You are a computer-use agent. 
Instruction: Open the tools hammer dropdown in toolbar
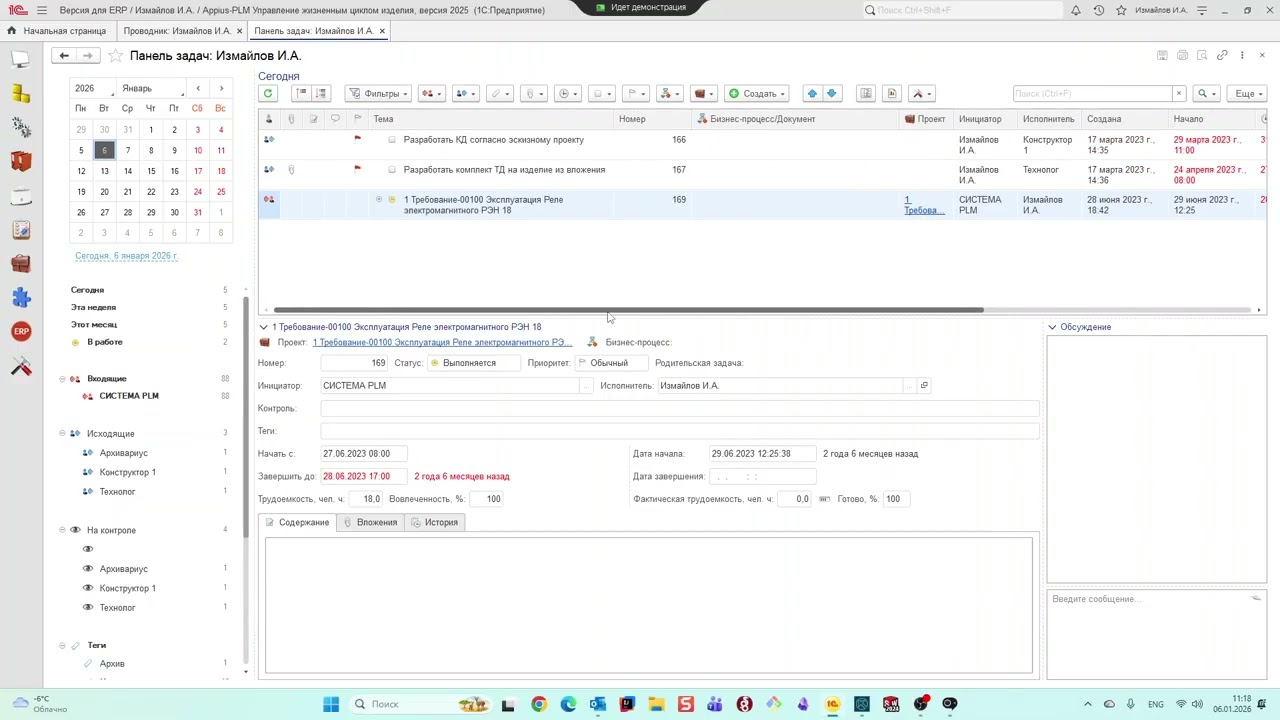(922, 93)
